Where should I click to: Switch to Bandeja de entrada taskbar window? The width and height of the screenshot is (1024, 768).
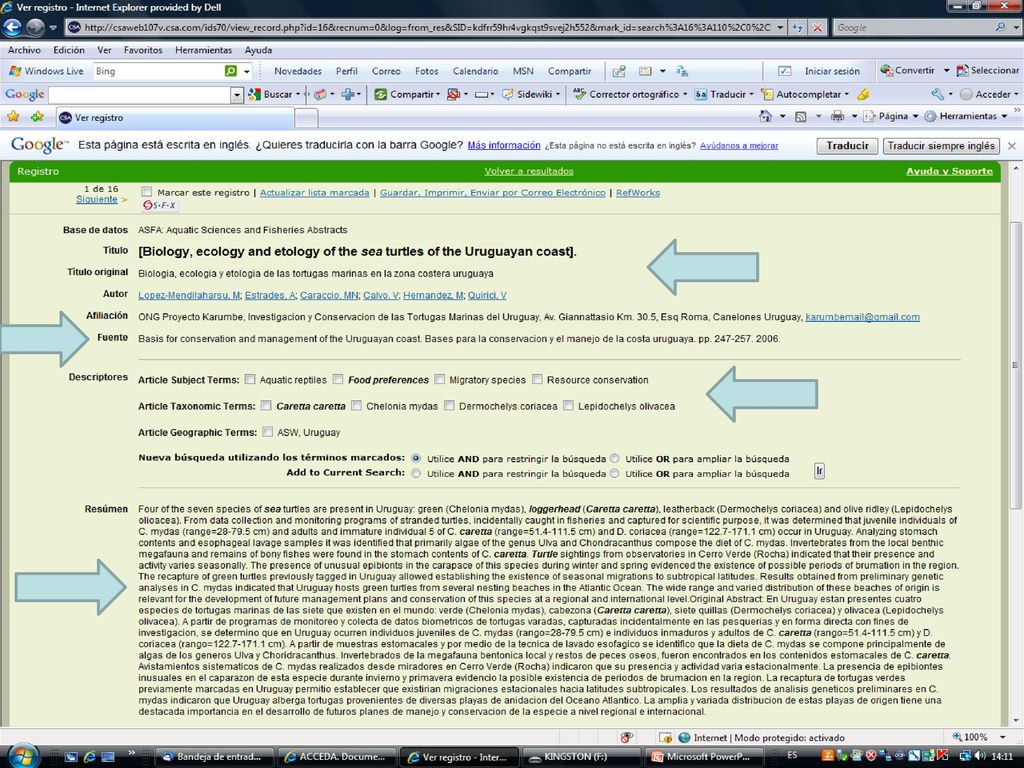click(215, 757)
